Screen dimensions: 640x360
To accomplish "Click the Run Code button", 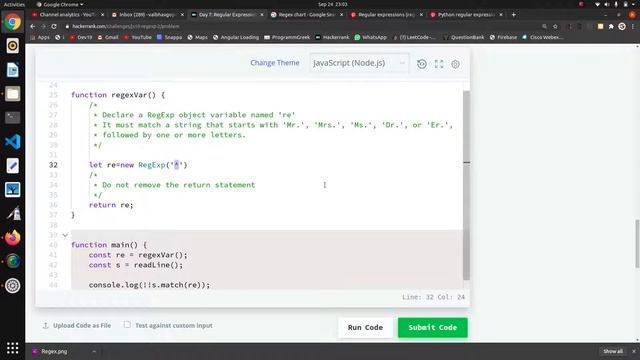I will coord(365,327).
